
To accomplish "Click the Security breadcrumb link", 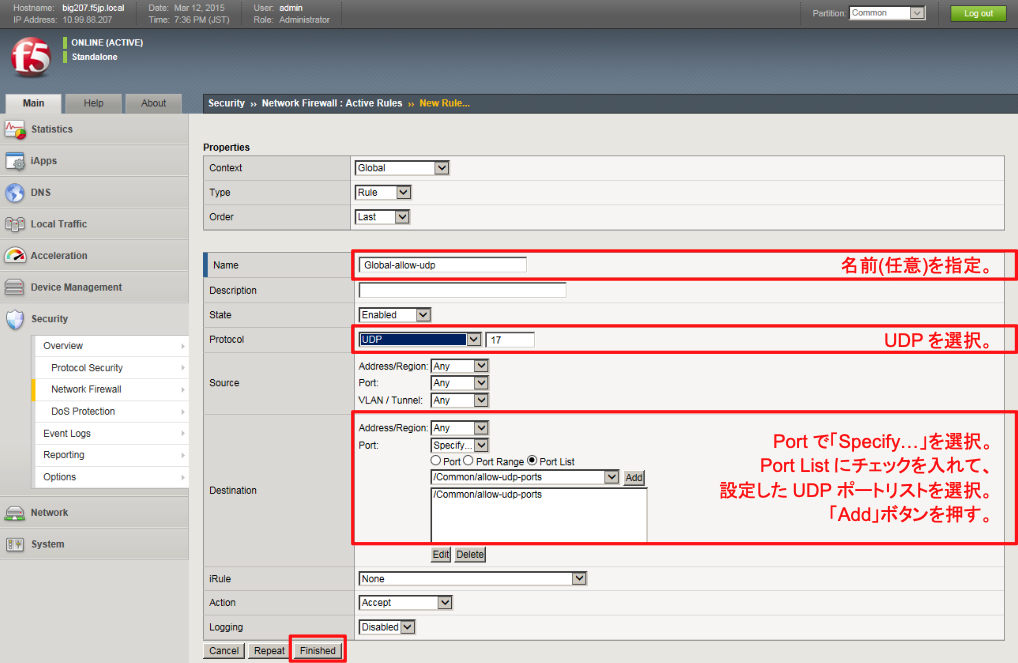I will click(x=227, y=103).
